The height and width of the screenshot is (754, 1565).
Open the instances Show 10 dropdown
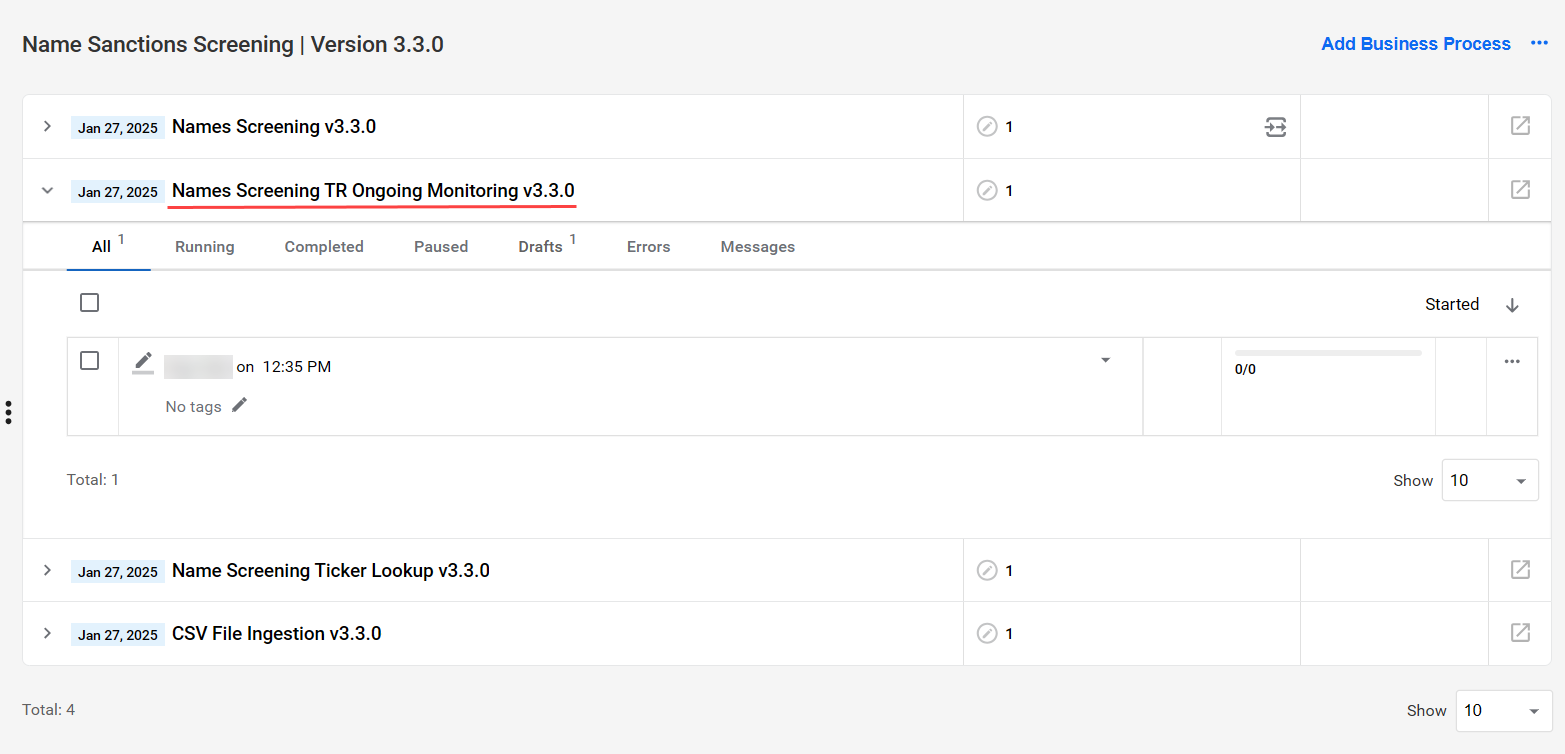coord(1490,480)
